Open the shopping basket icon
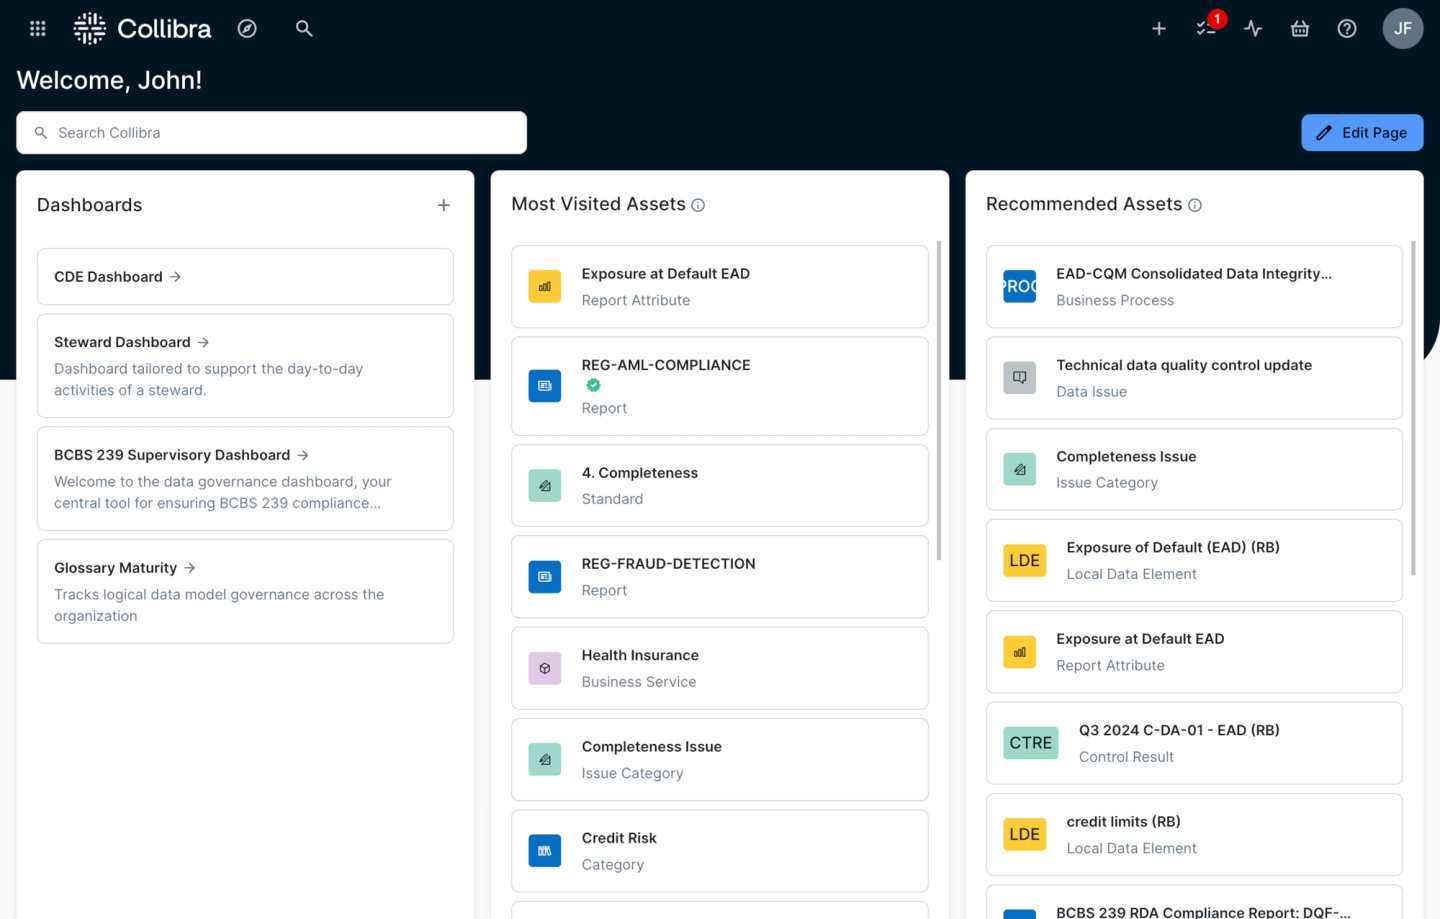This screenshot has width=1440, height=919. 1300,29
